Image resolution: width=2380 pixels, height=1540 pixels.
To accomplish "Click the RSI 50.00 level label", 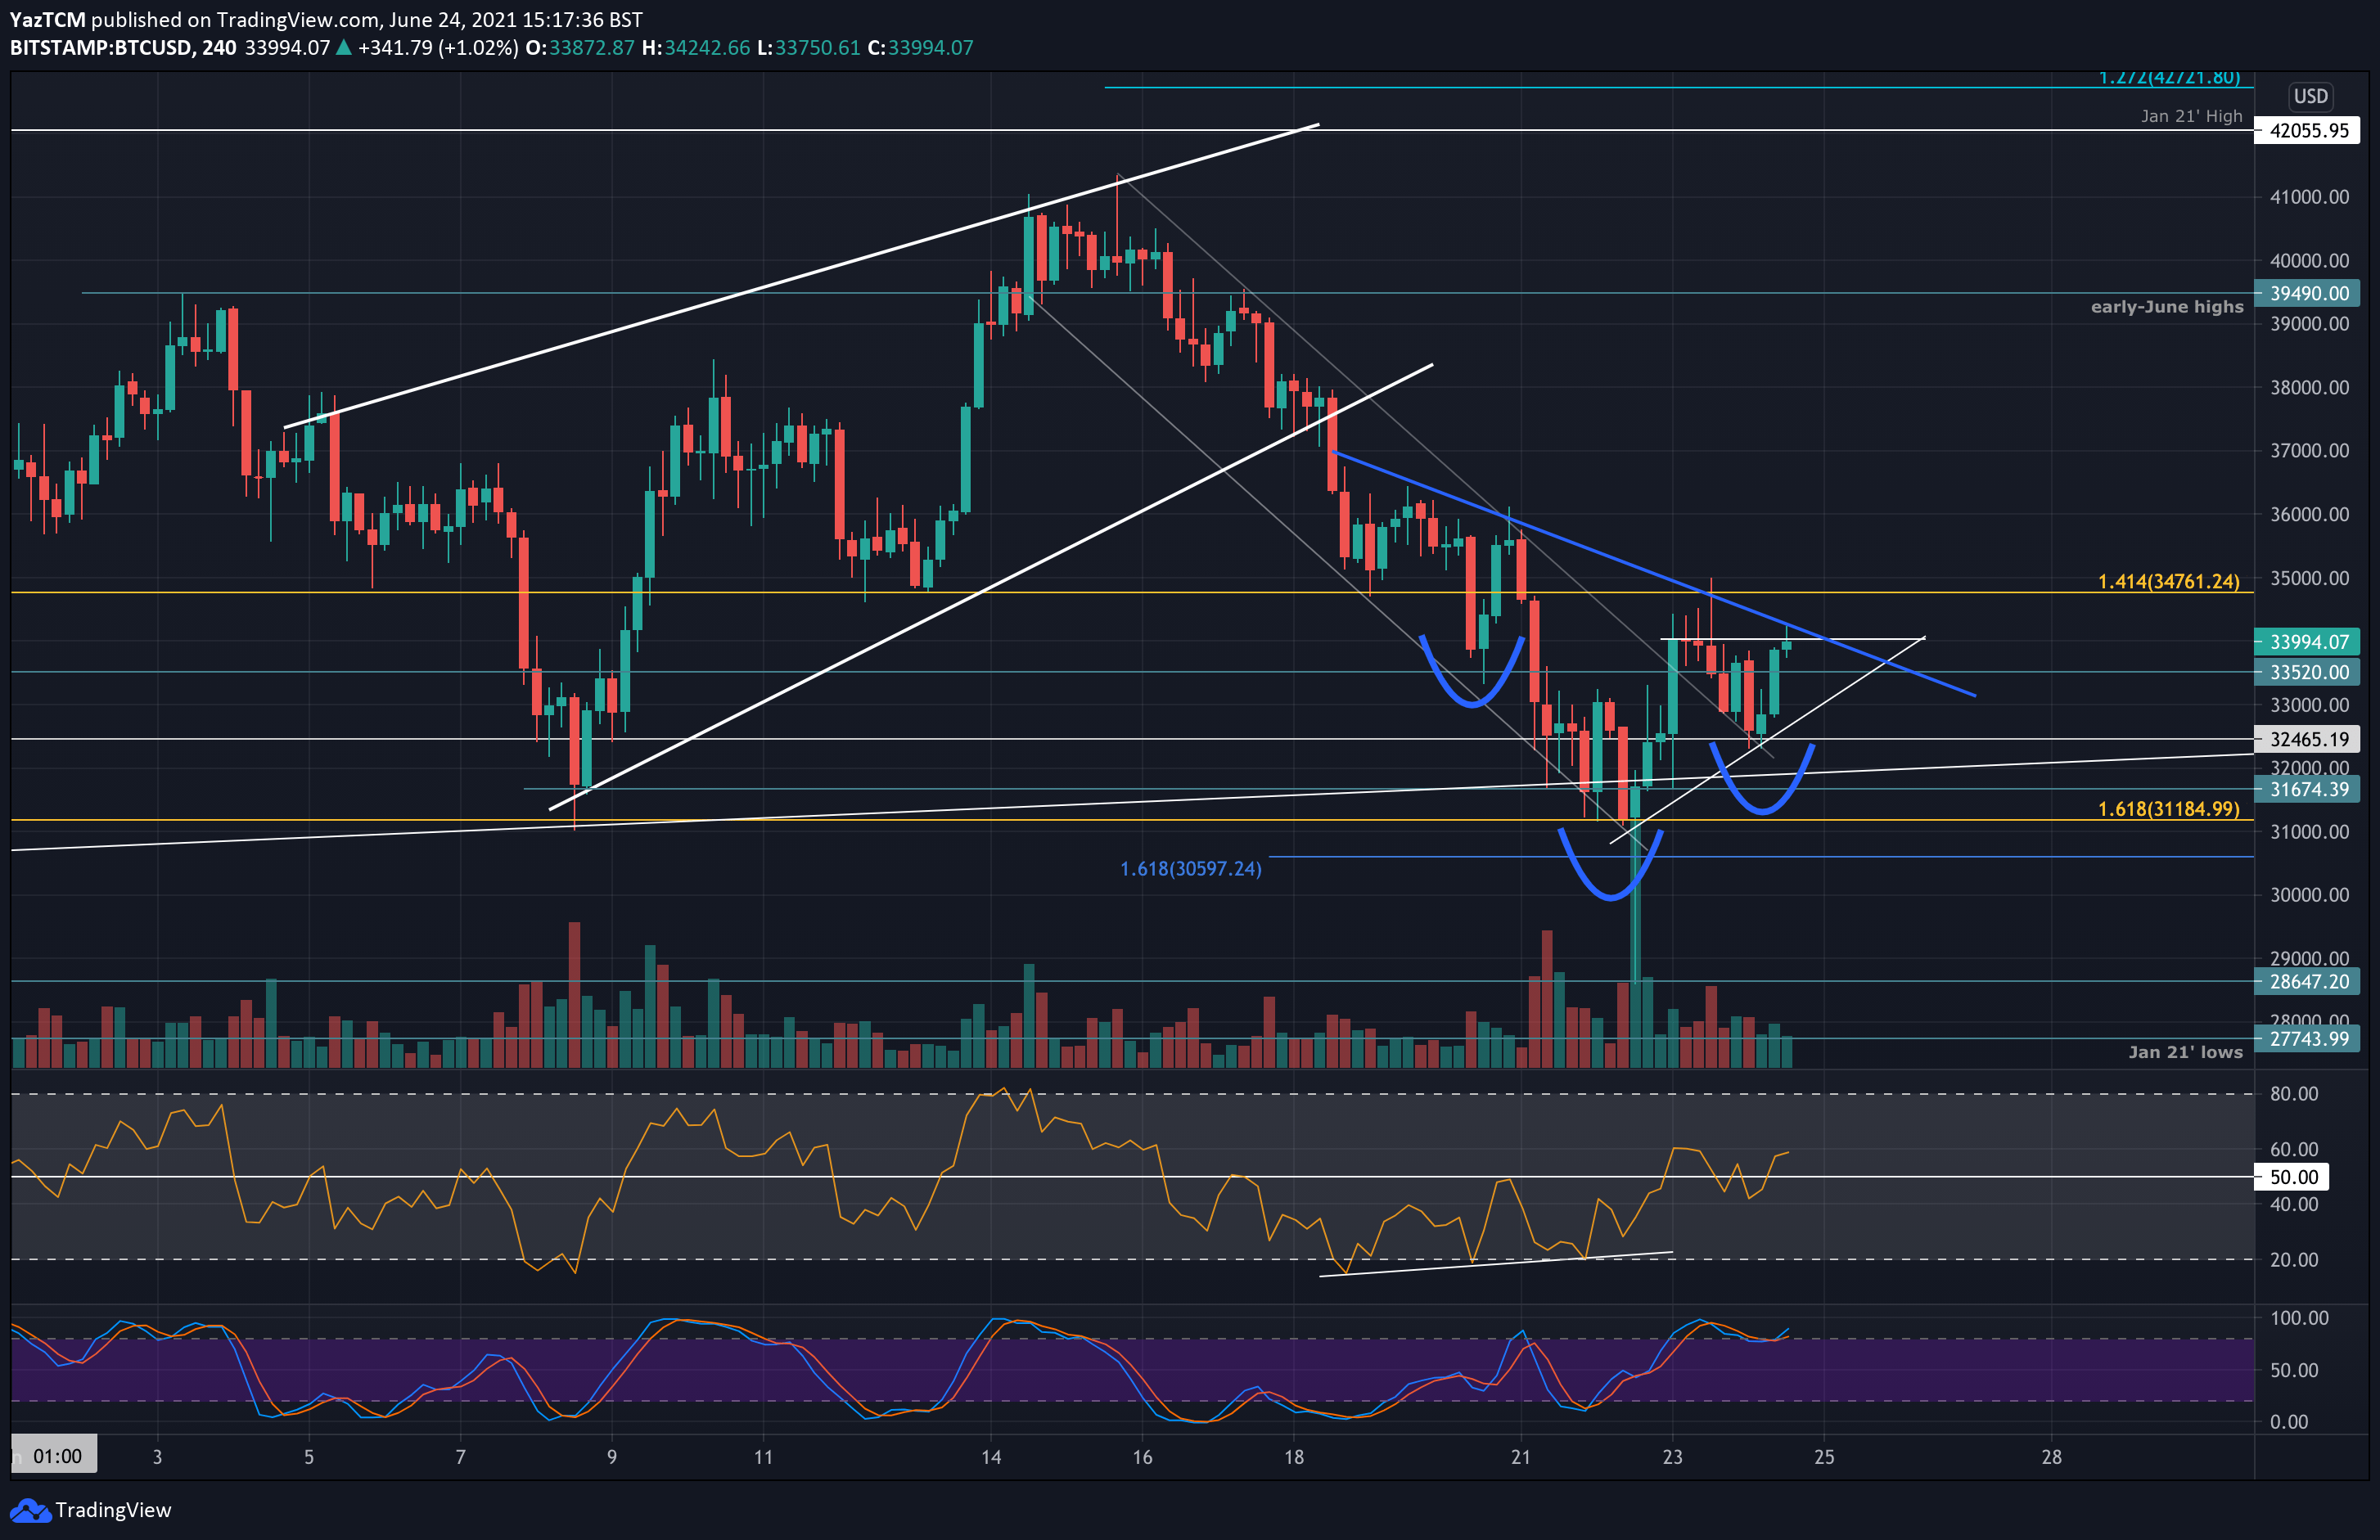I will 2293,1177.
